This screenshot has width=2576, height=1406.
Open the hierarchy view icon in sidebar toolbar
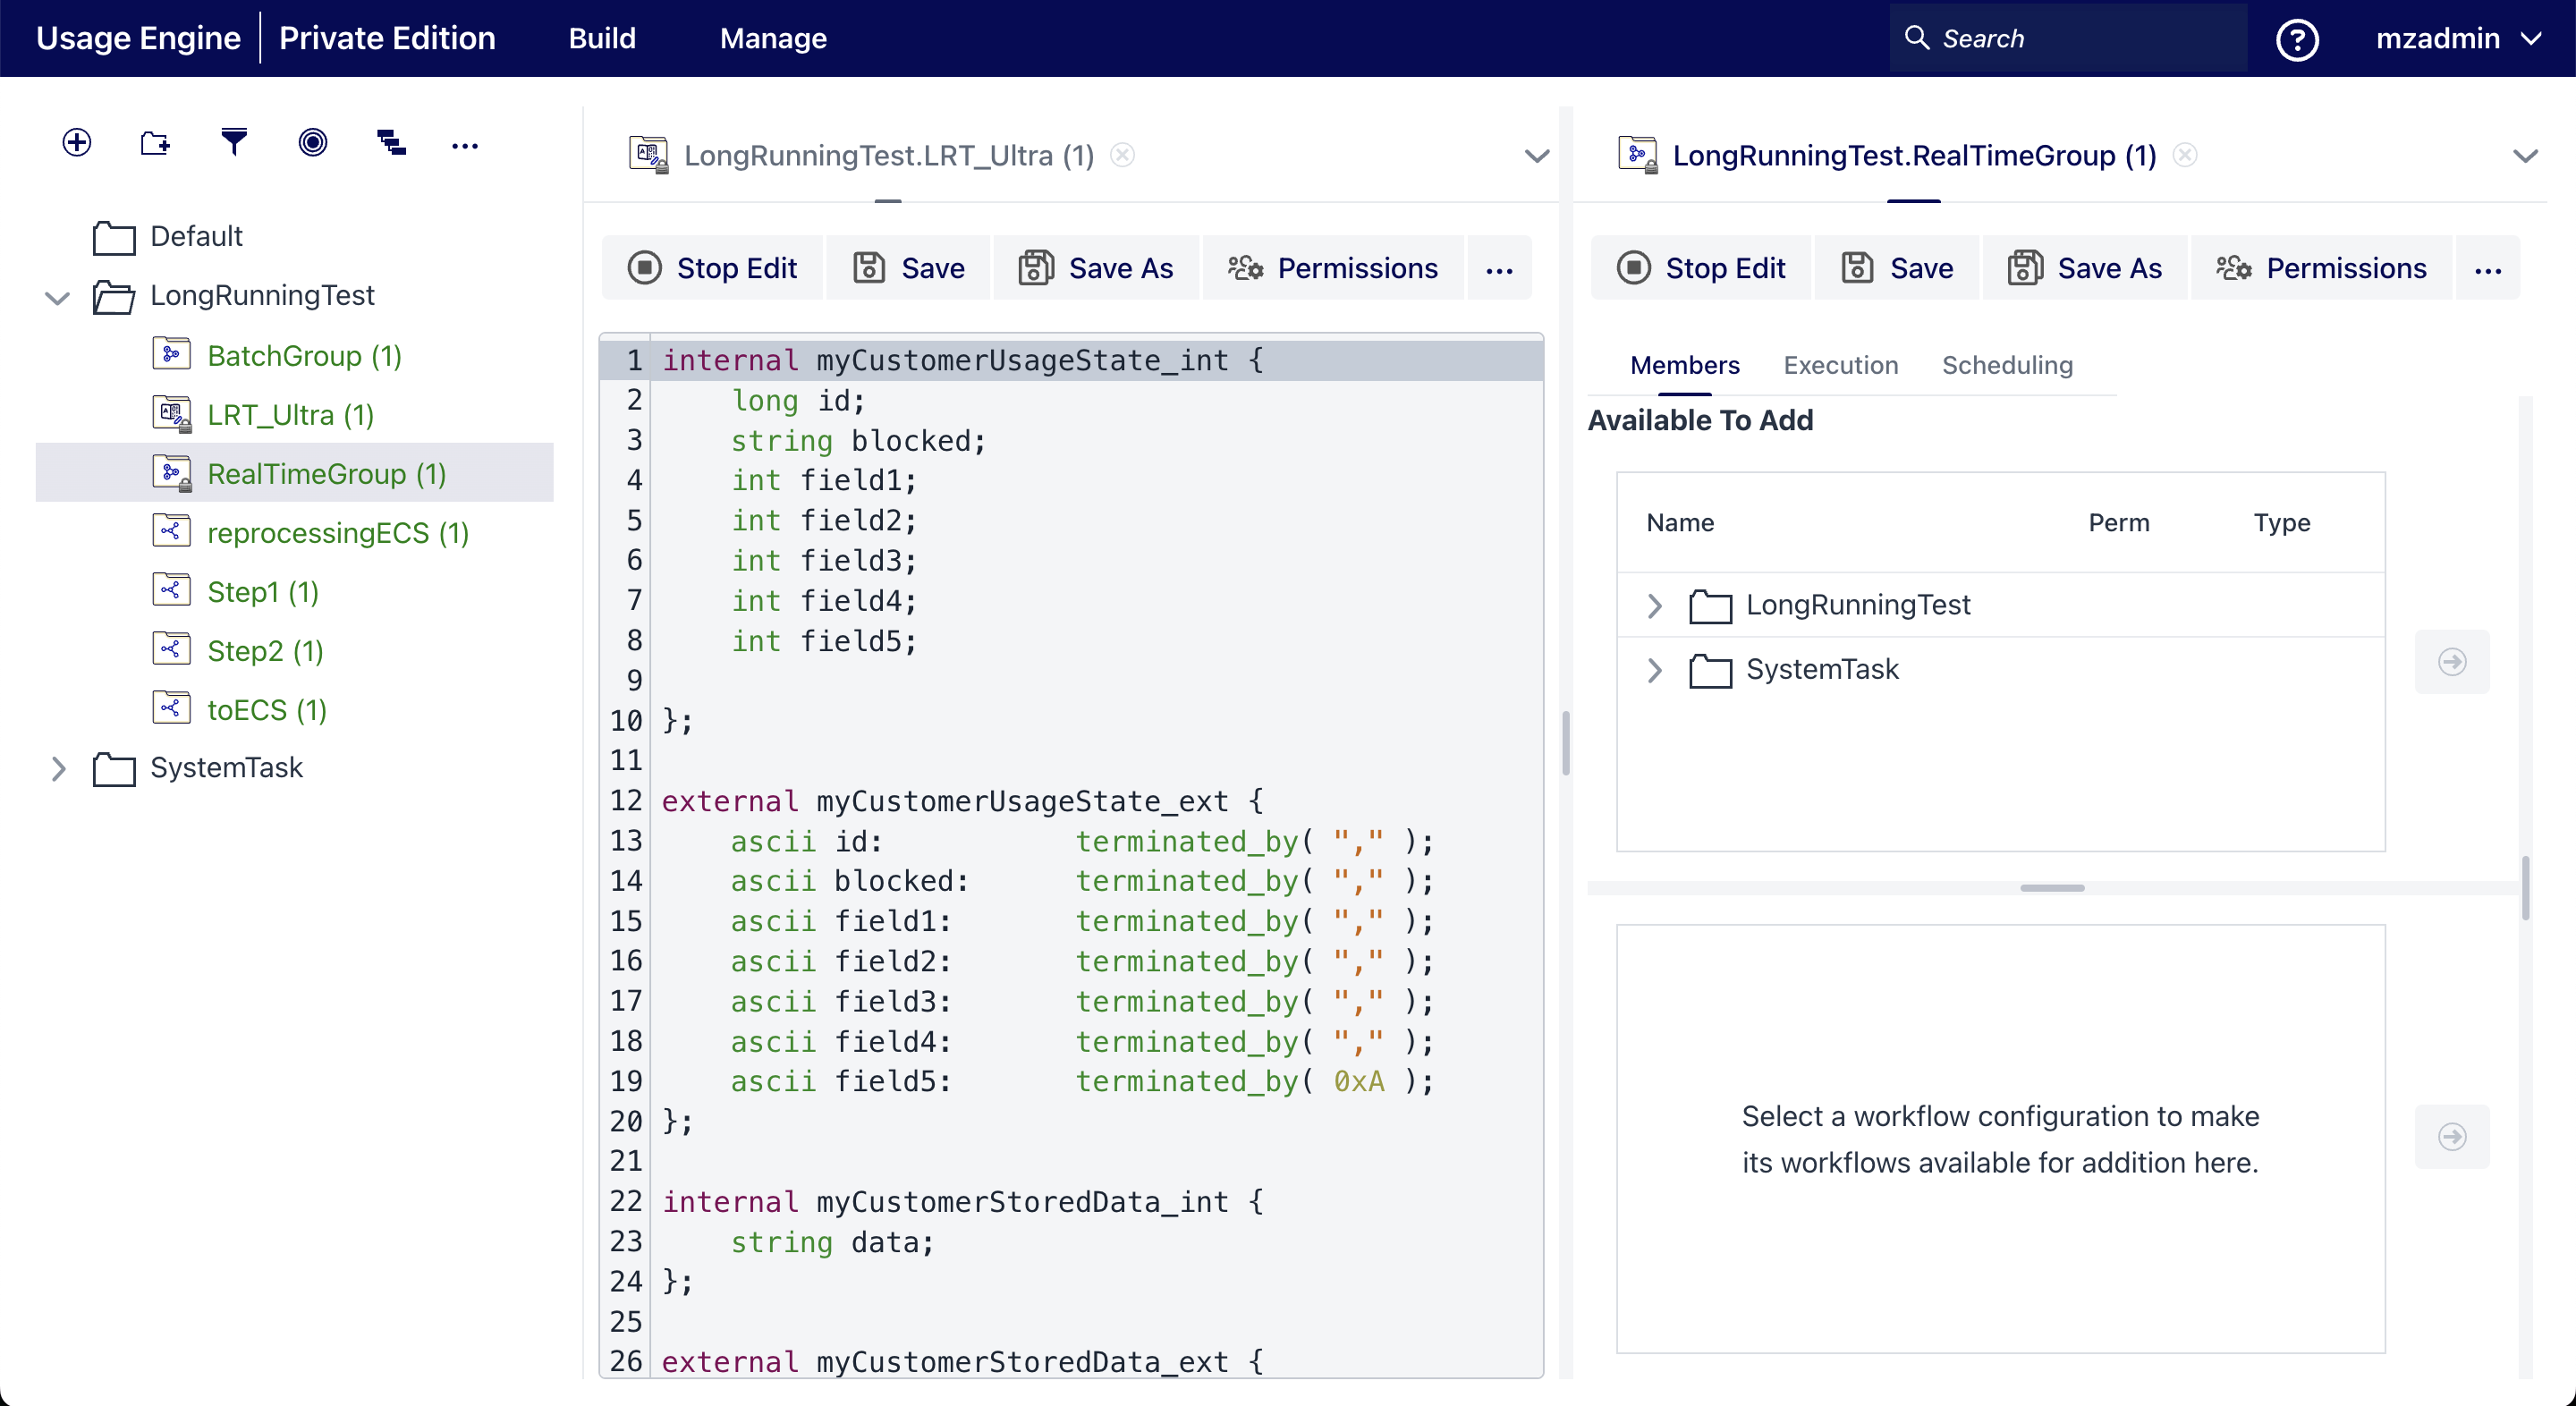tap(392, 143)
